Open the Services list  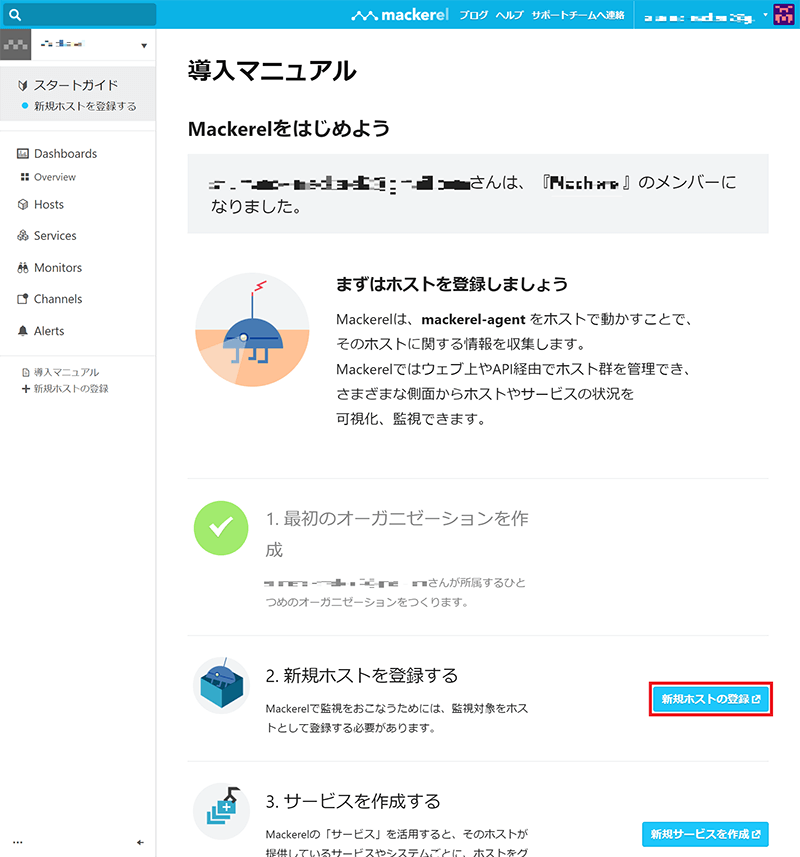[55, 236]
